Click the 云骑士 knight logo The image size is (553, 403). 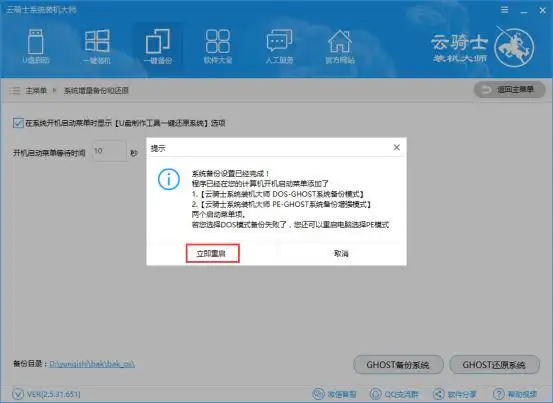(514, 47)
